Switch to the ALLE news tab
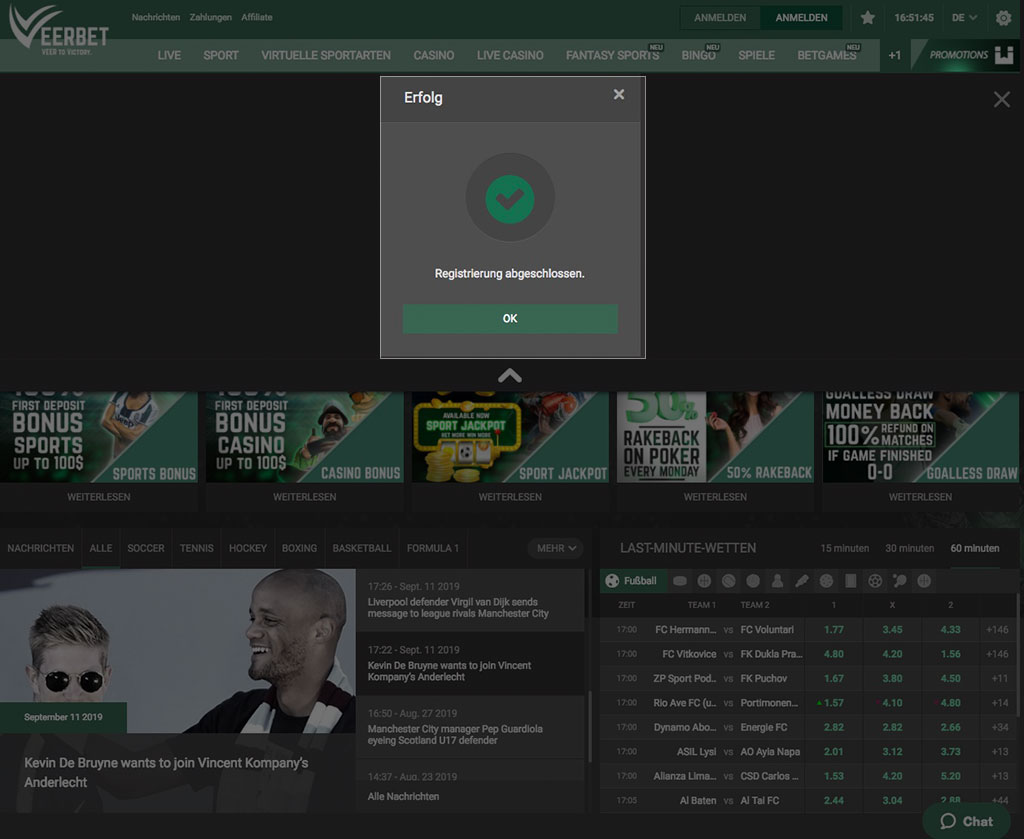This screenshot has width=1024, height=839. pos(101,548)
